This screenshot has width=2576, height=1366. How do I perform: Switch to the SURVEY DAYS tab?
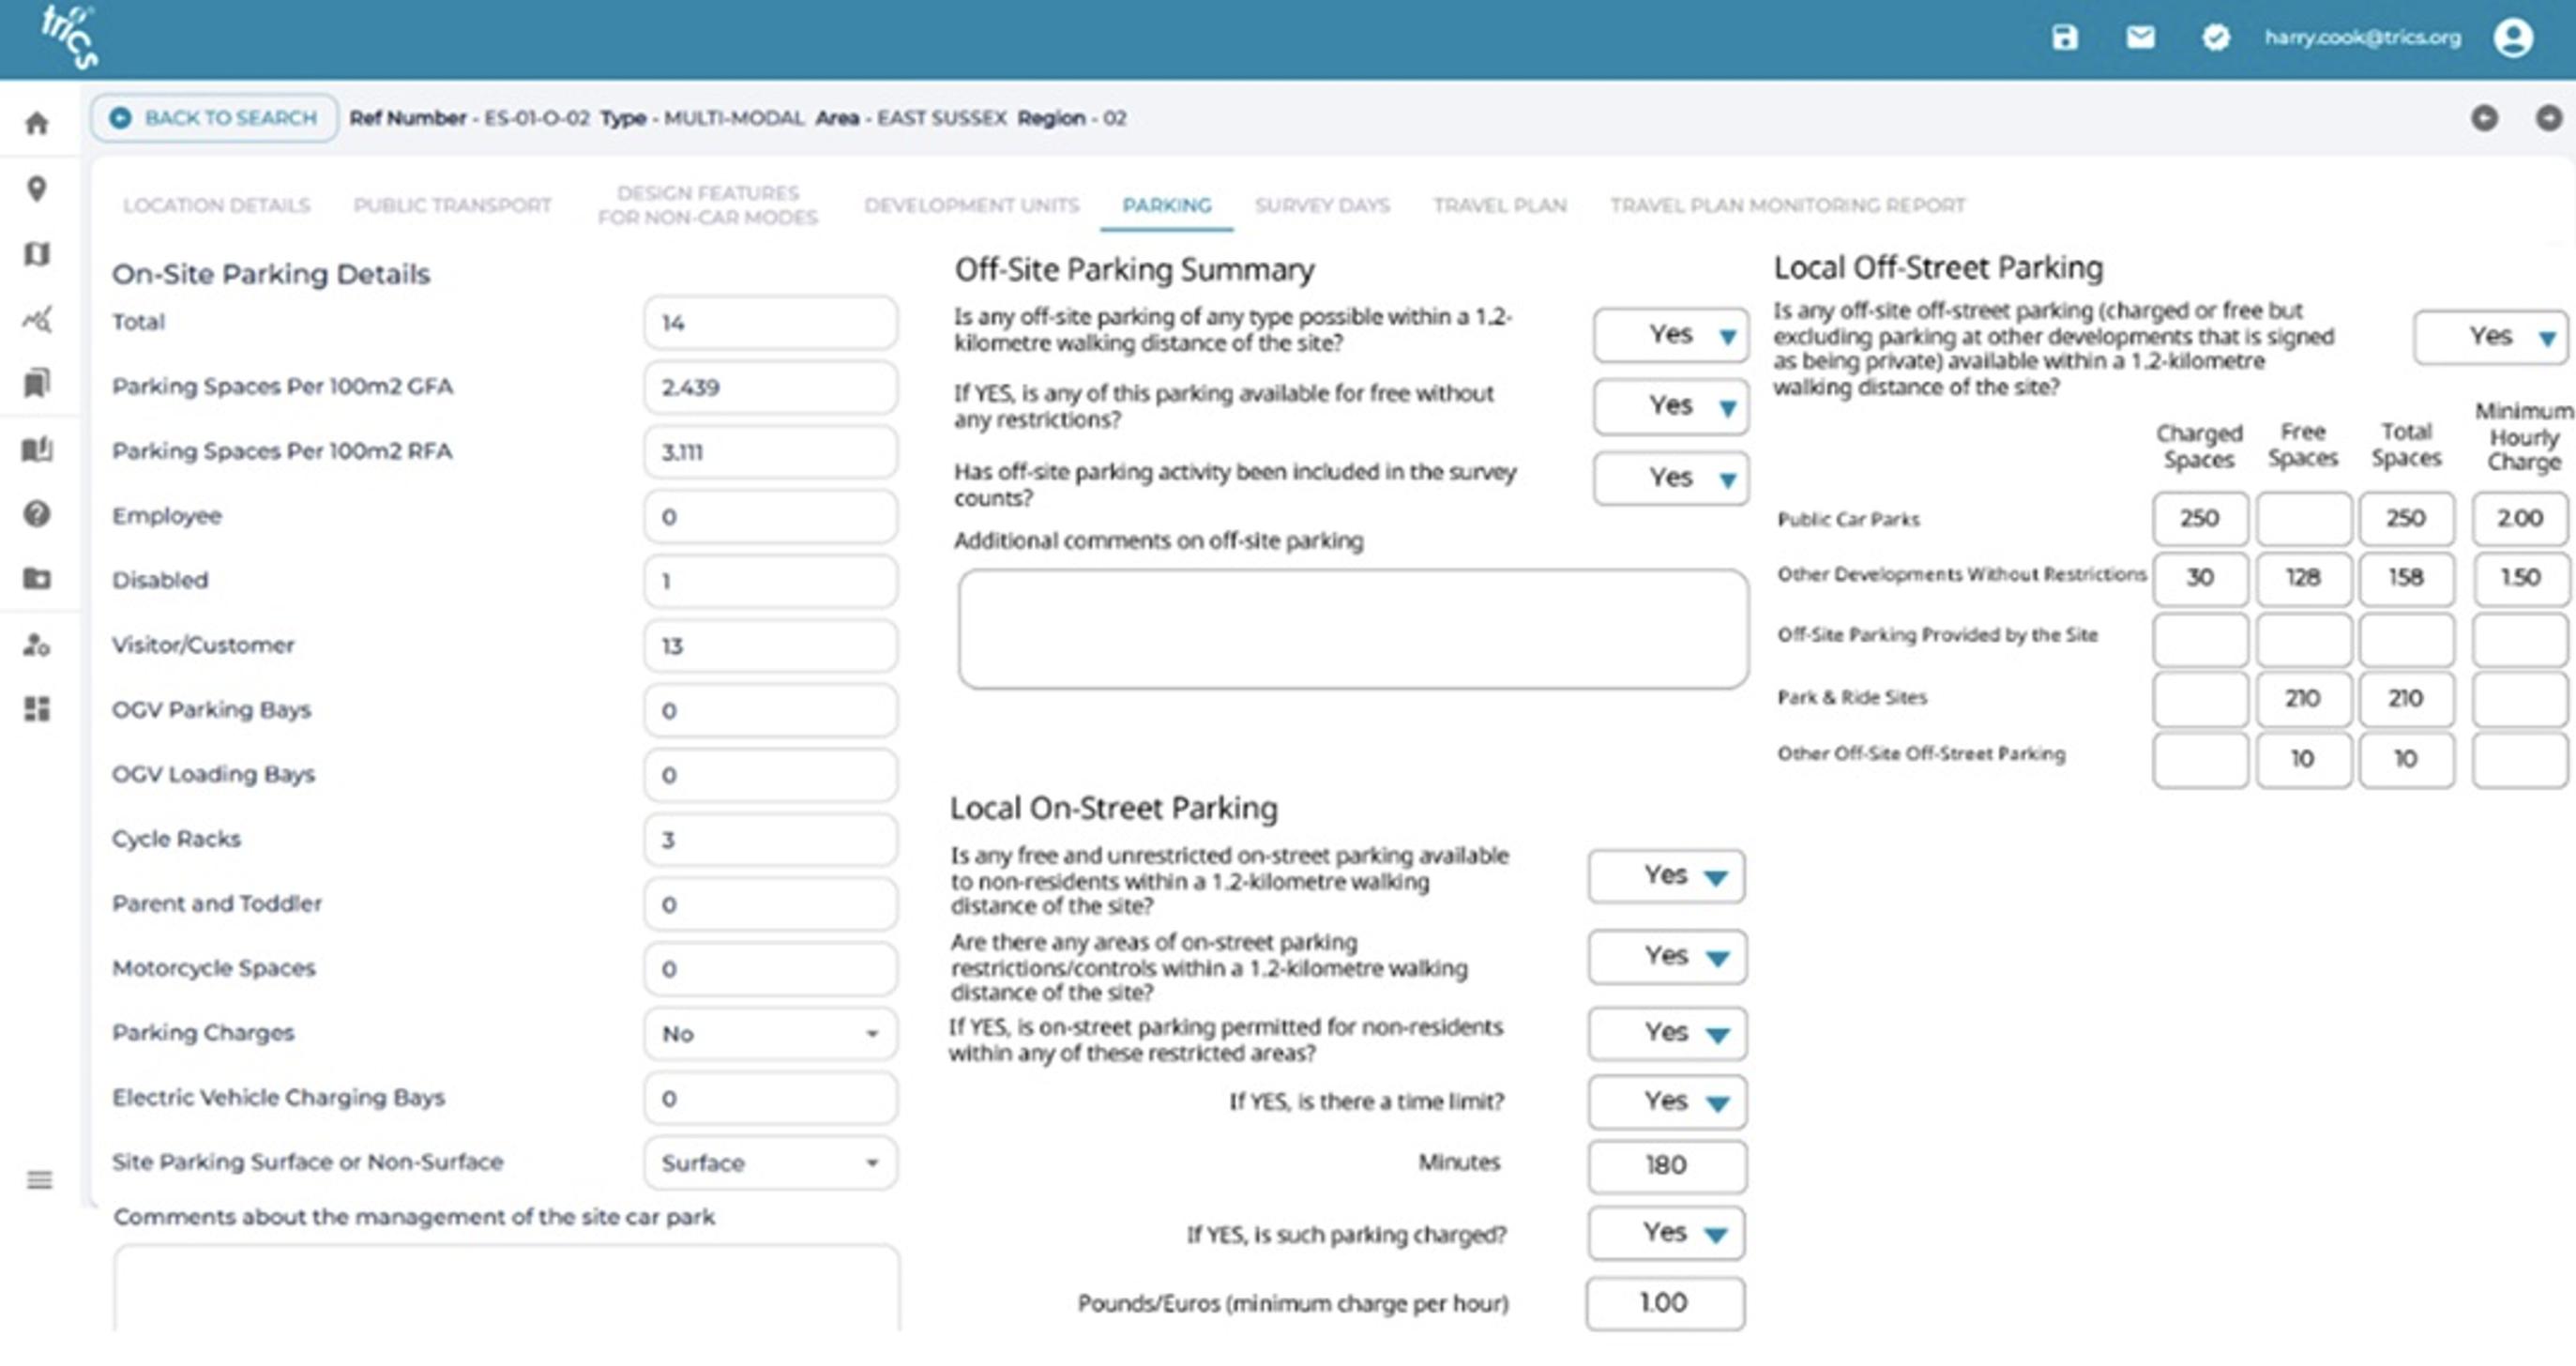(x=1322, y=205)
